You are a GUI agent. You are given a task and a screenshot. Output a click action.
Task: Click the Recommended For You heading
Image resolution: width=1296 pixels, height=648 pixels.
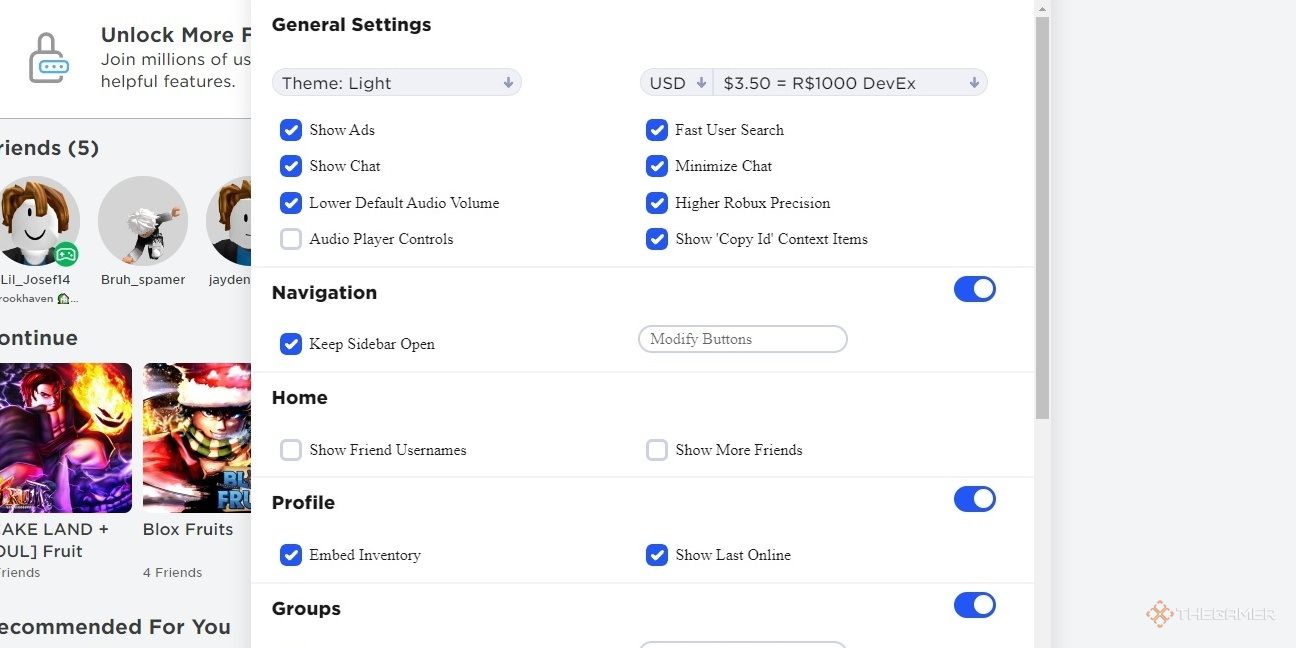coord(115,627)
